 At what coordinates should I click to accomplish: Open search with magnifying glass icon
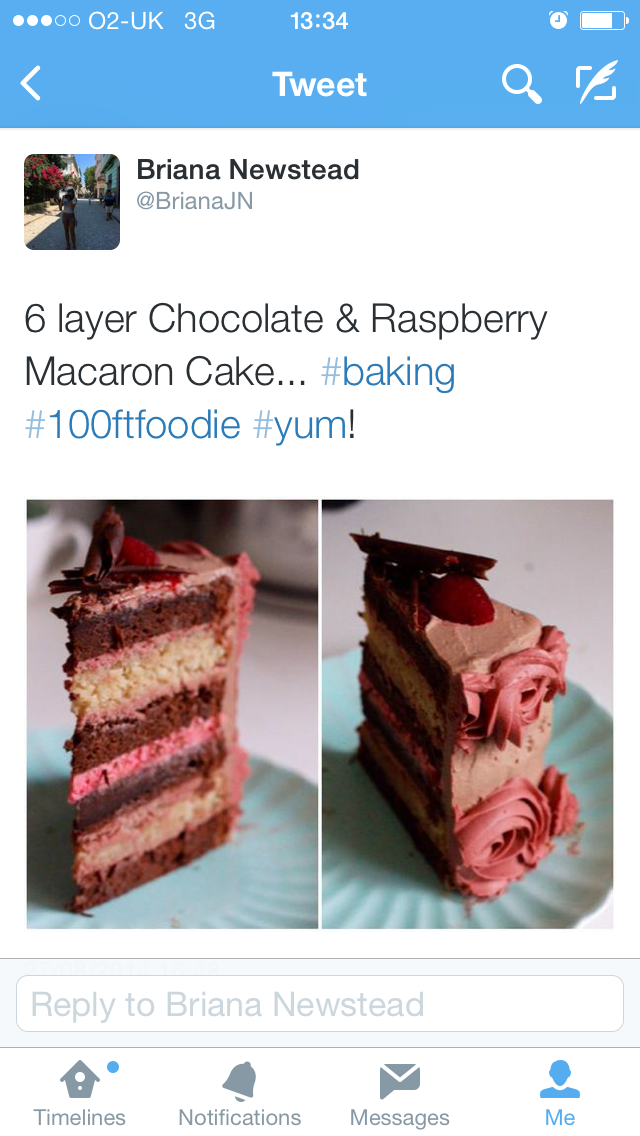pos(521,83)
